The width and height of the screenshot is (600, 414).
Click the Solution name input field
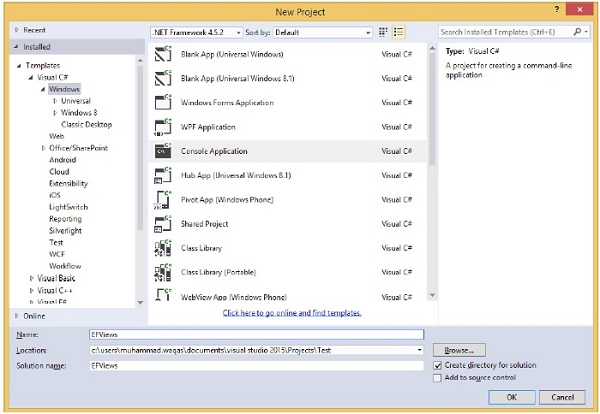[x=256, y=366]
